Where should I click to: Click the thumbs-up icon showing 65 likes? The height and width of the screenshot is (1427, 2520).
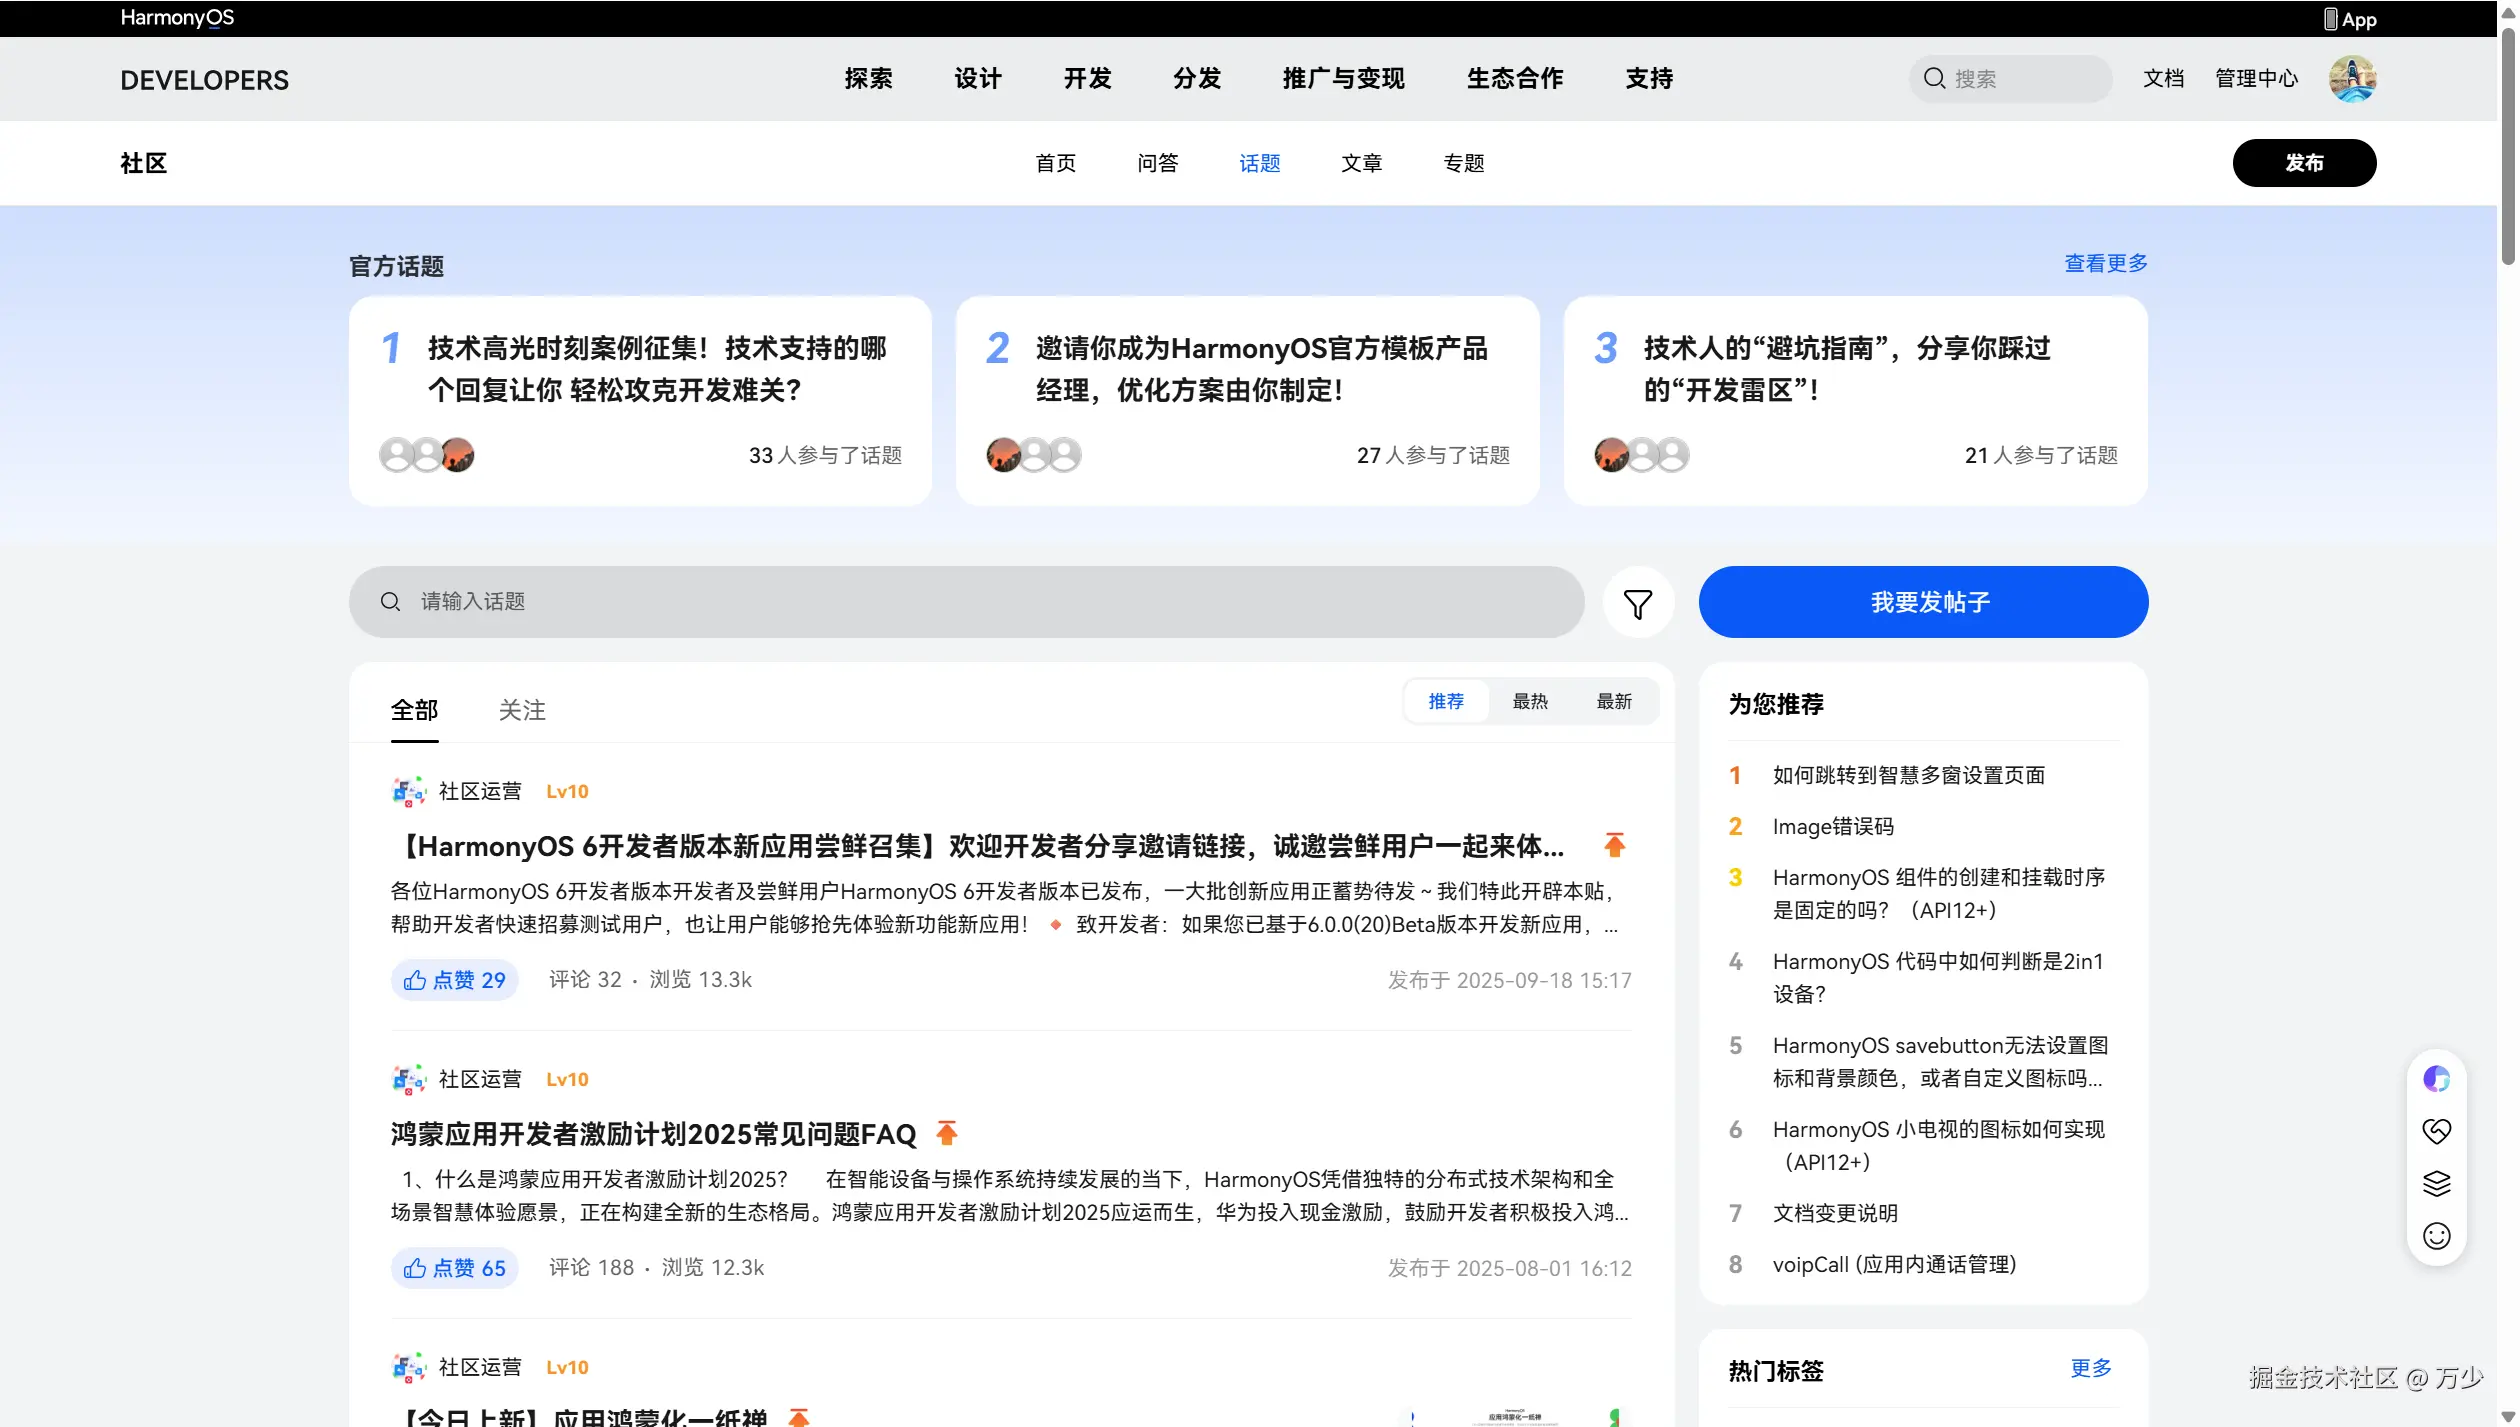coord(414,1268)
